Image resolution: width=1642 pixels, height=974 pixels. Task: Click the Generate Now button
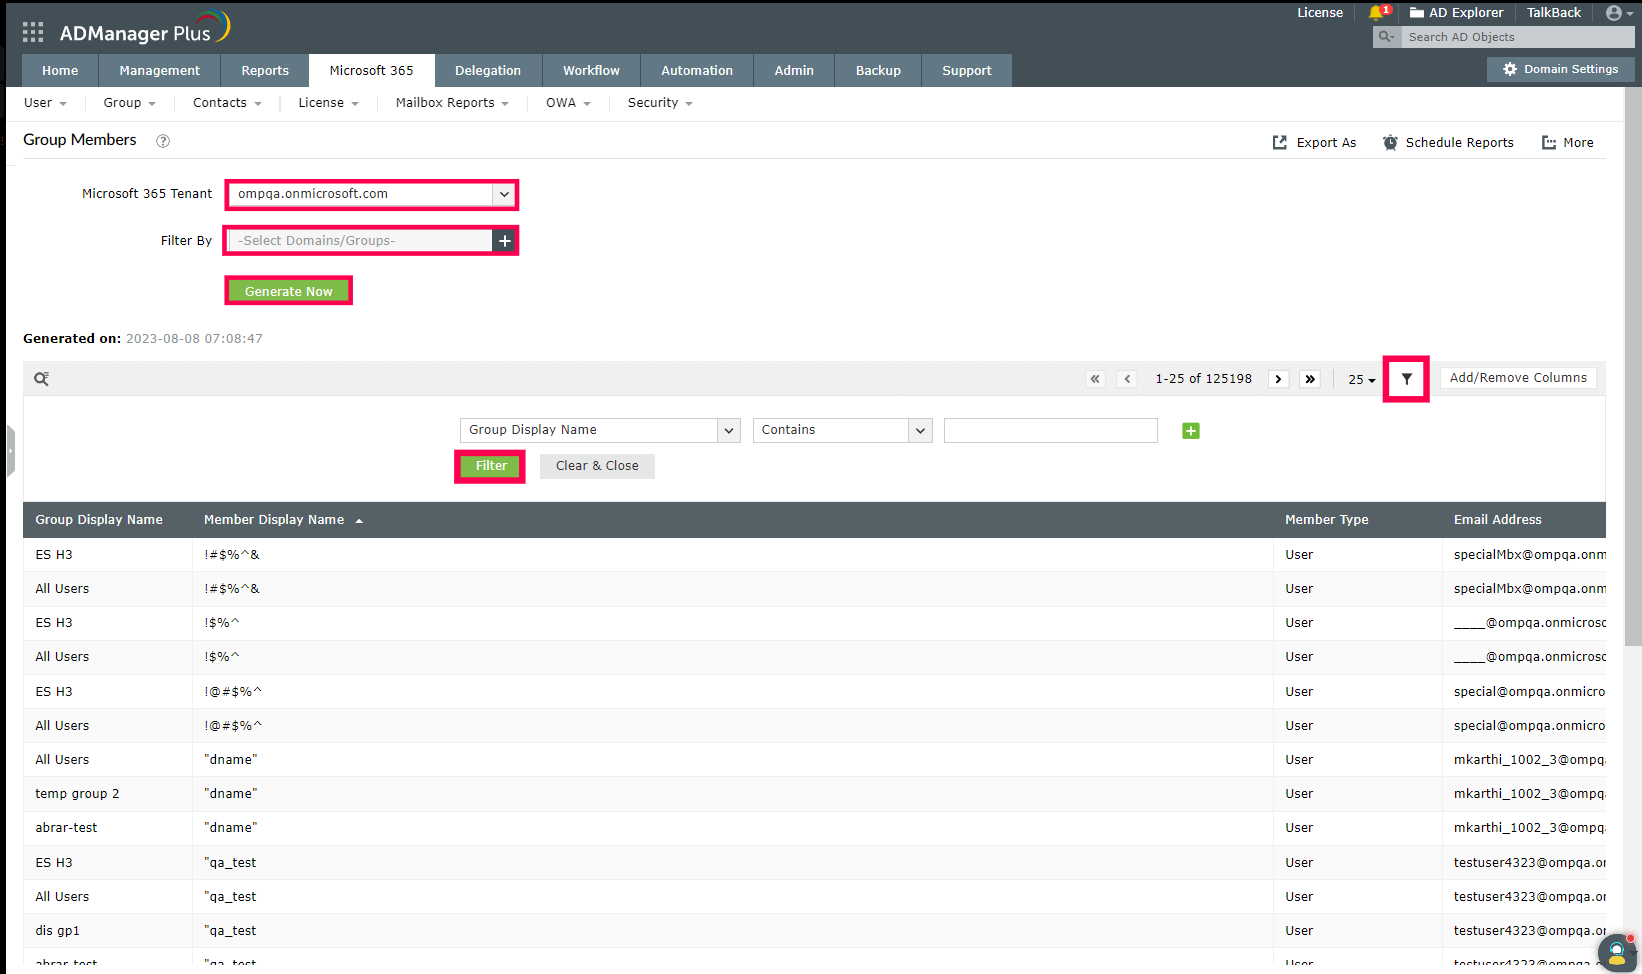pos(288,291)
